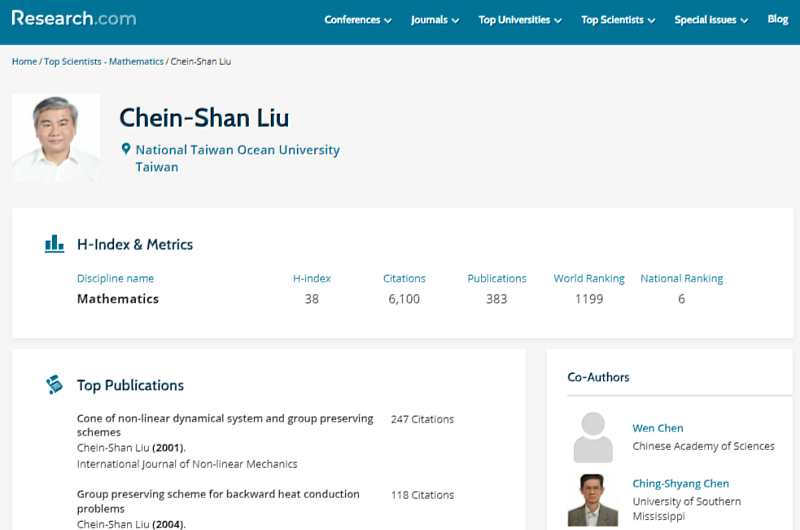Image resolution: width=800 pixels, height=530 pixels.
Task: Click the Chein-Shan Liu name heading
Action: pos(204,118)
